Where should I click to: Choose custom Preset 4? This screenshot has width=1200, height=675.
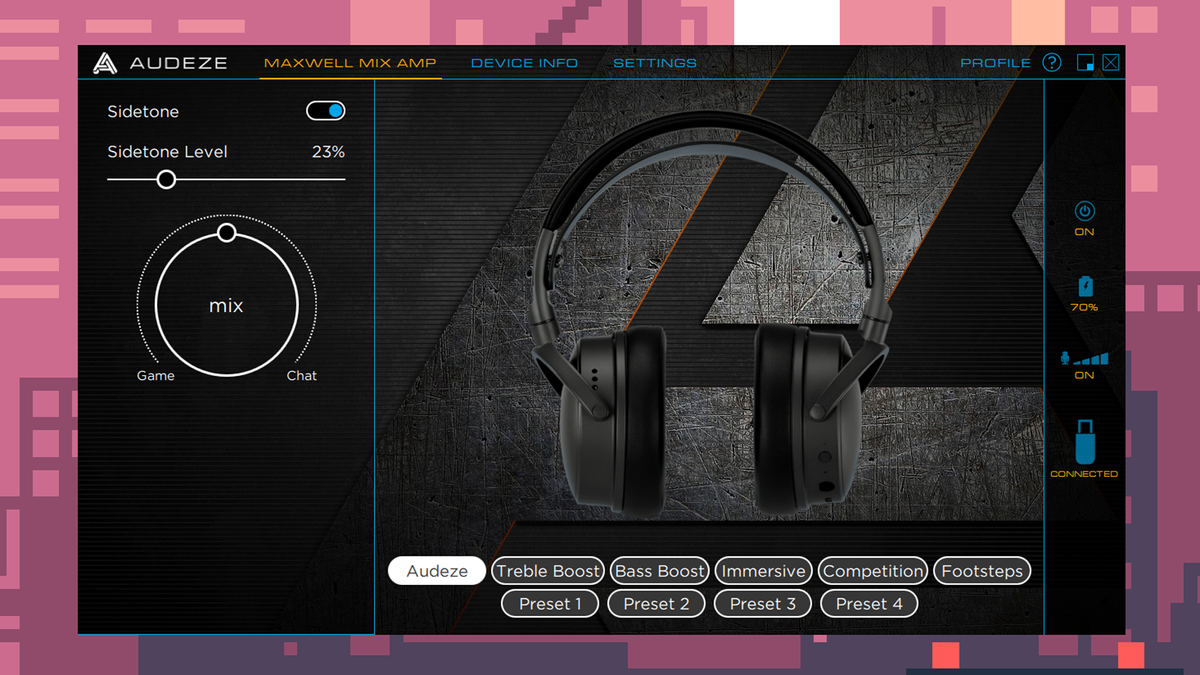pyautogui.click(x=869, y=603)
